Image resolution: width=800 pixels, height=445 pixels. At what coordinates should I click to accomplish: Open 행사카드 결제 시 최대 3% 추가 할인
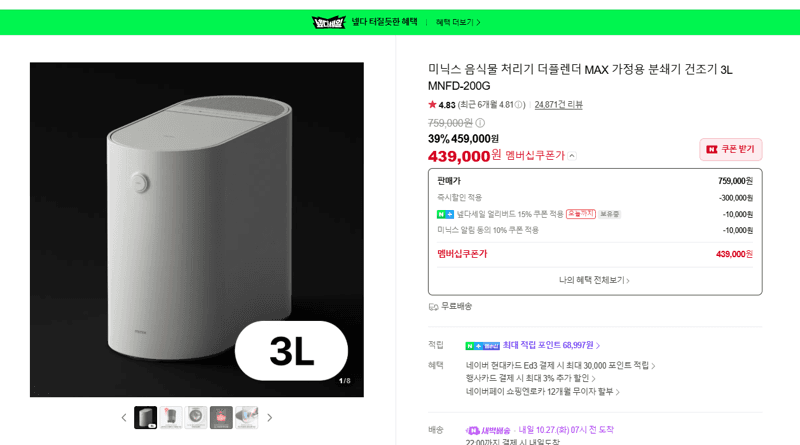point(531,378)
